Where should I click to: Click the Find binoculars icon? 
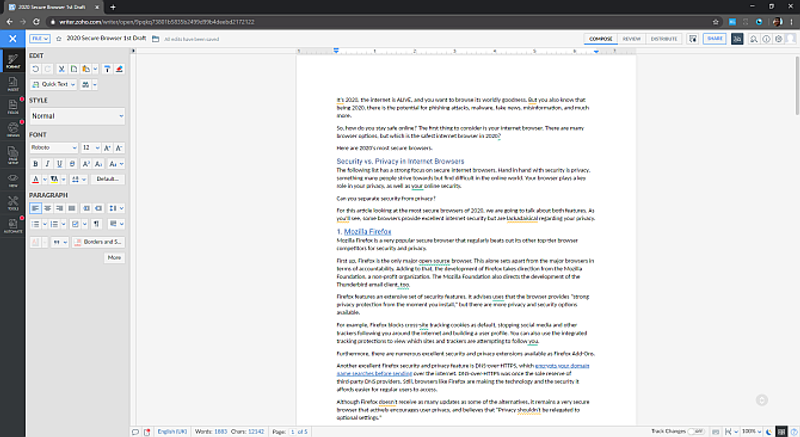tap(85, 84)
